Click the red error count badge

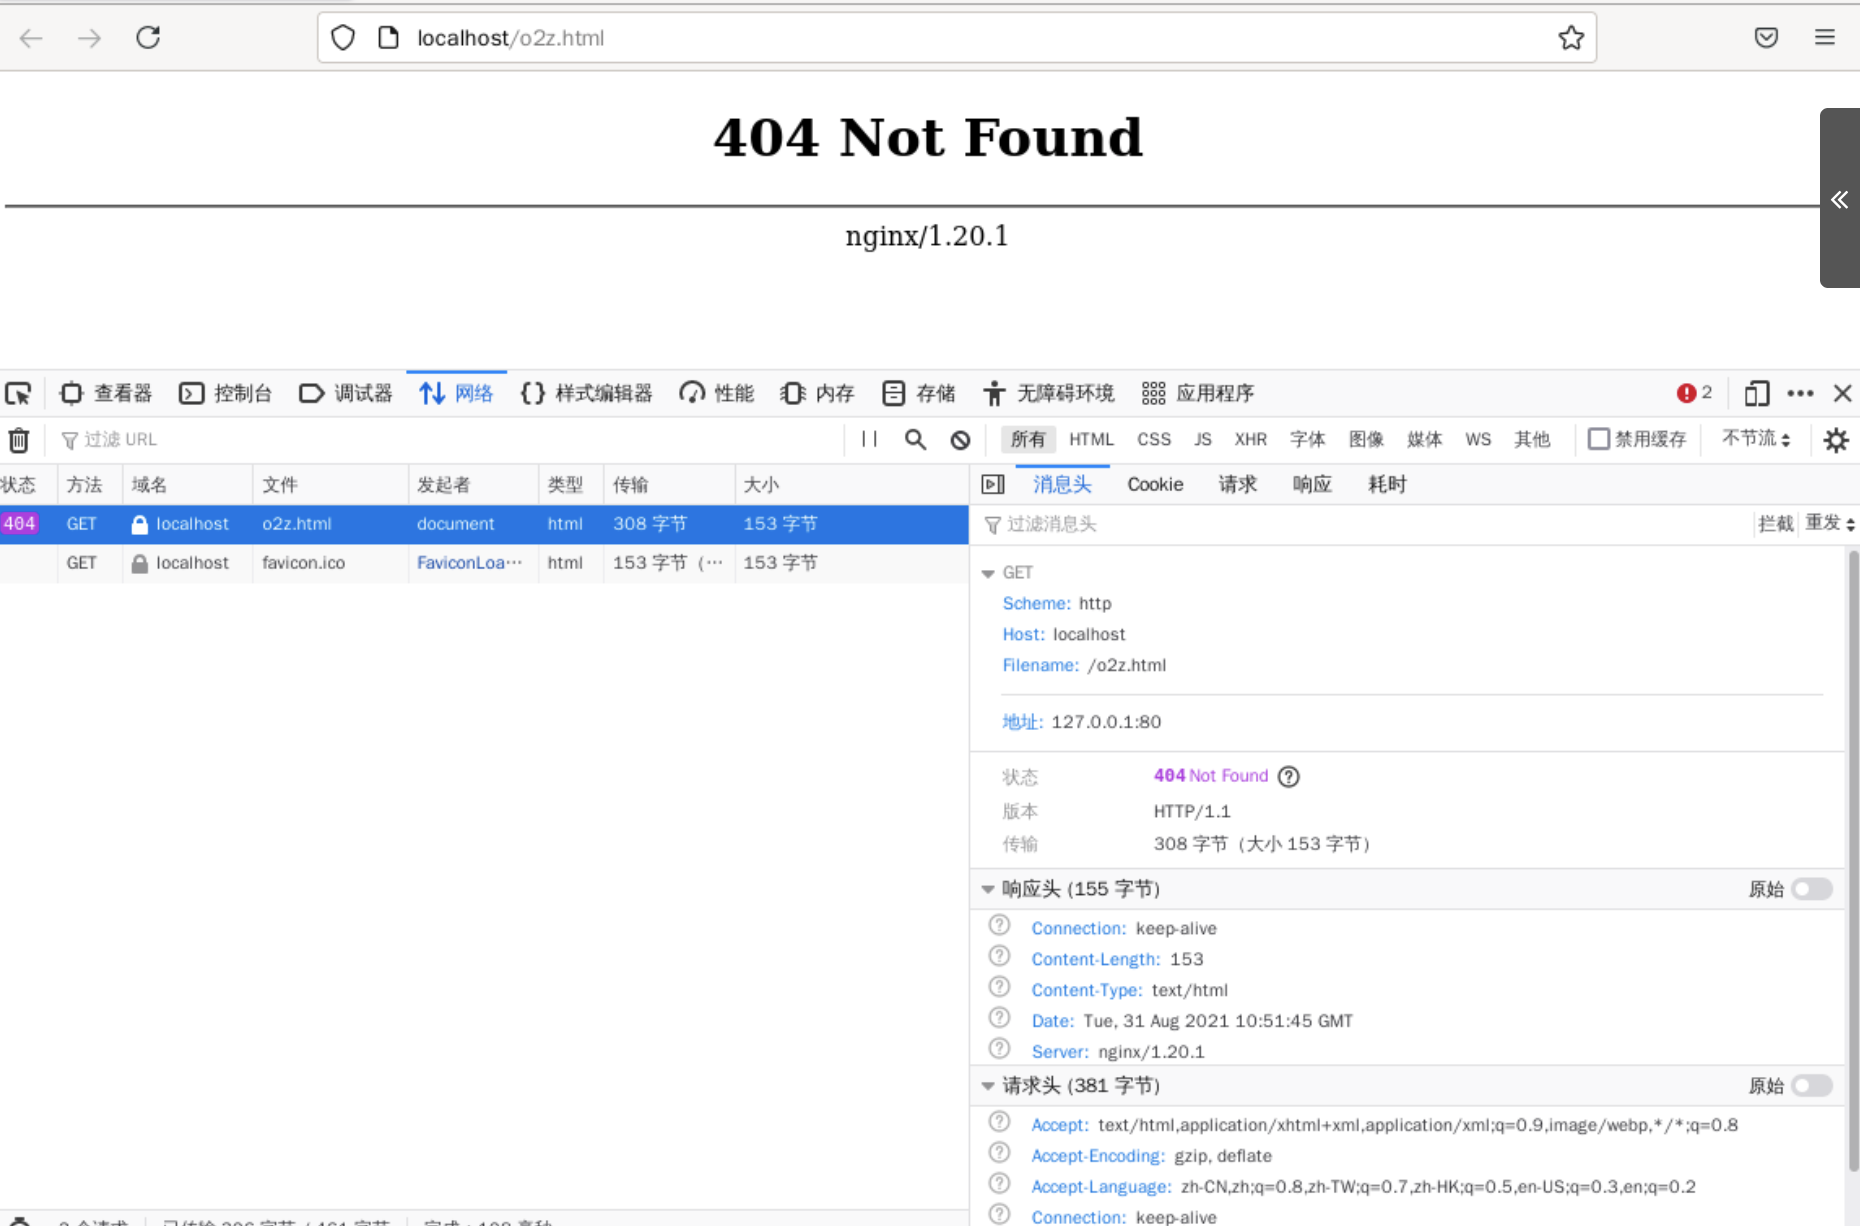1694,393
